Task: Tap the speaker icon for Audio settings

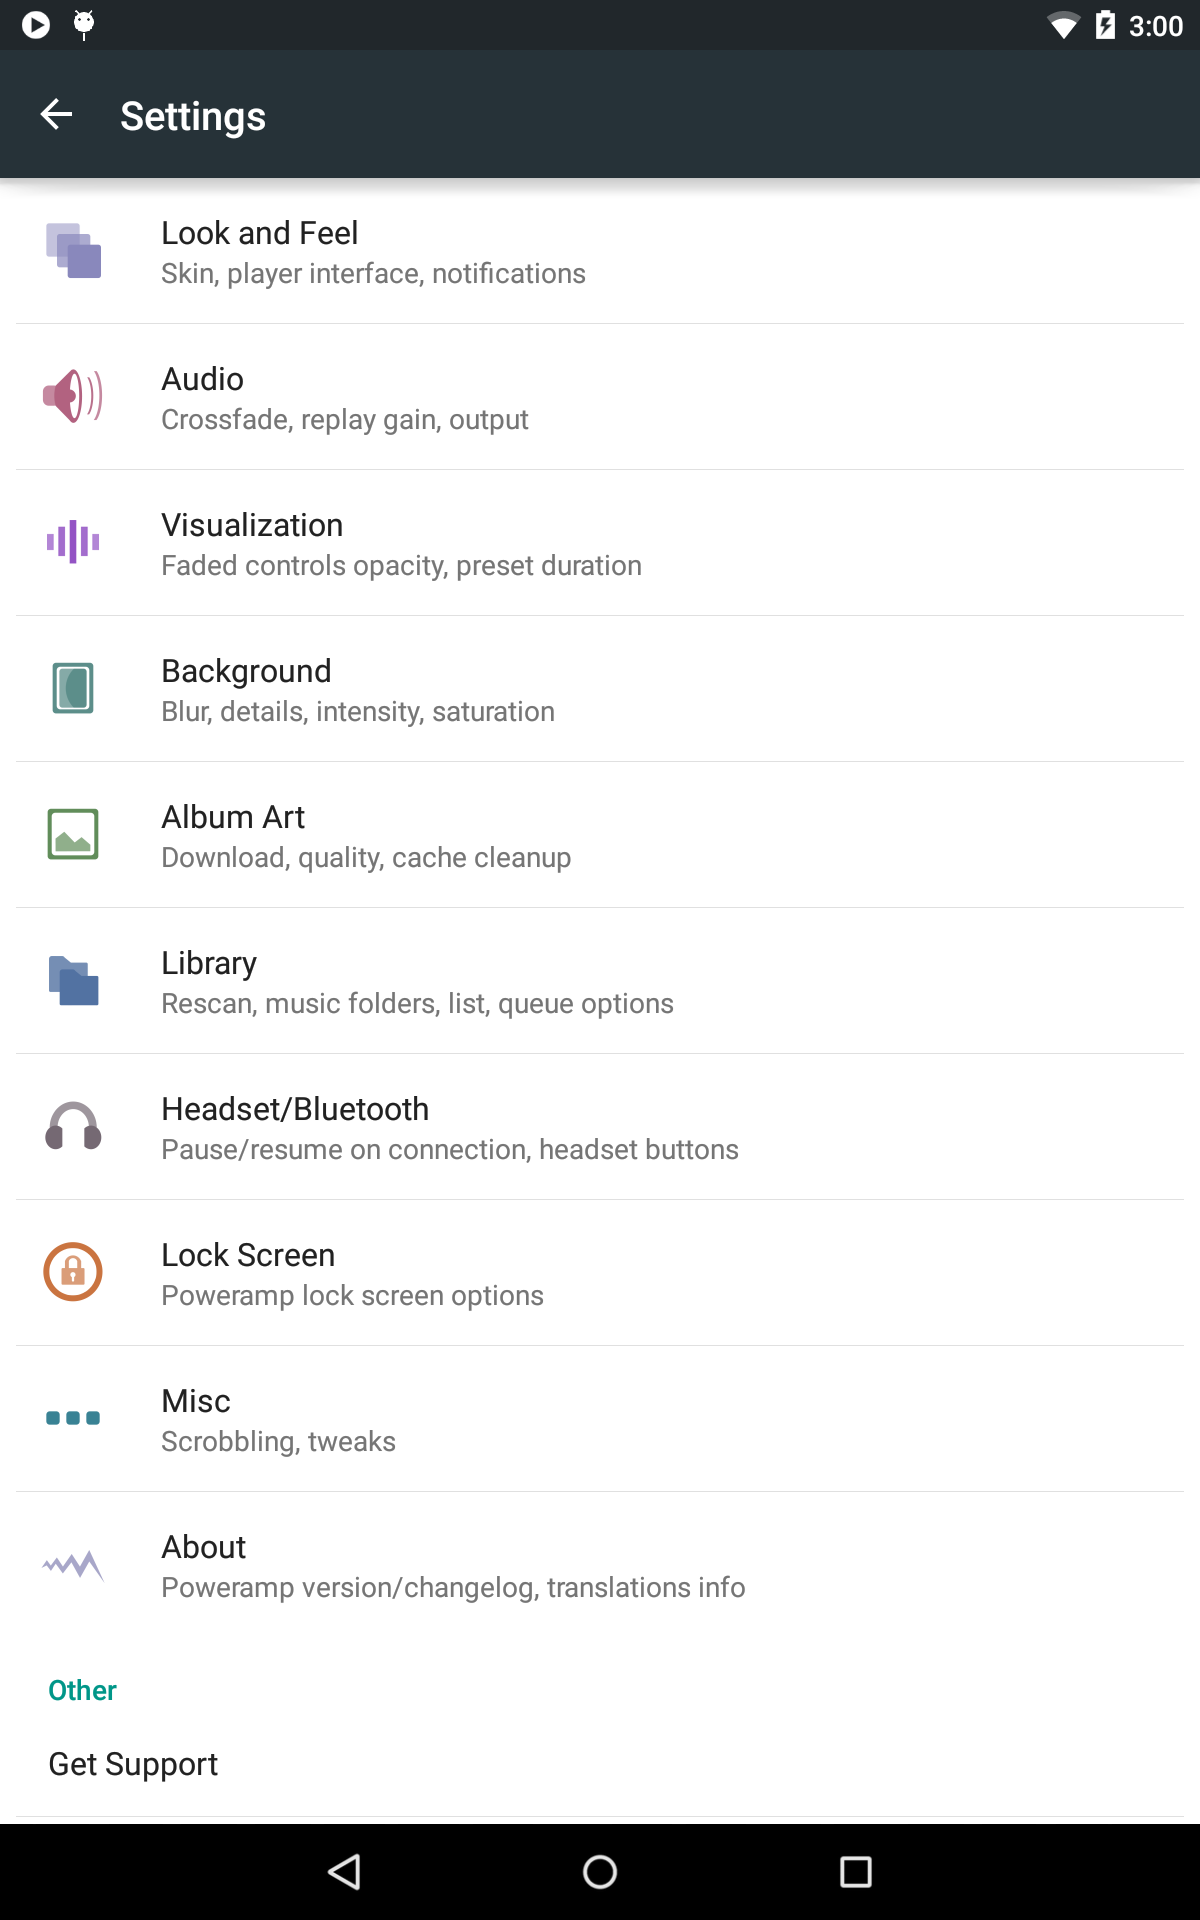Action: point(73,396)
